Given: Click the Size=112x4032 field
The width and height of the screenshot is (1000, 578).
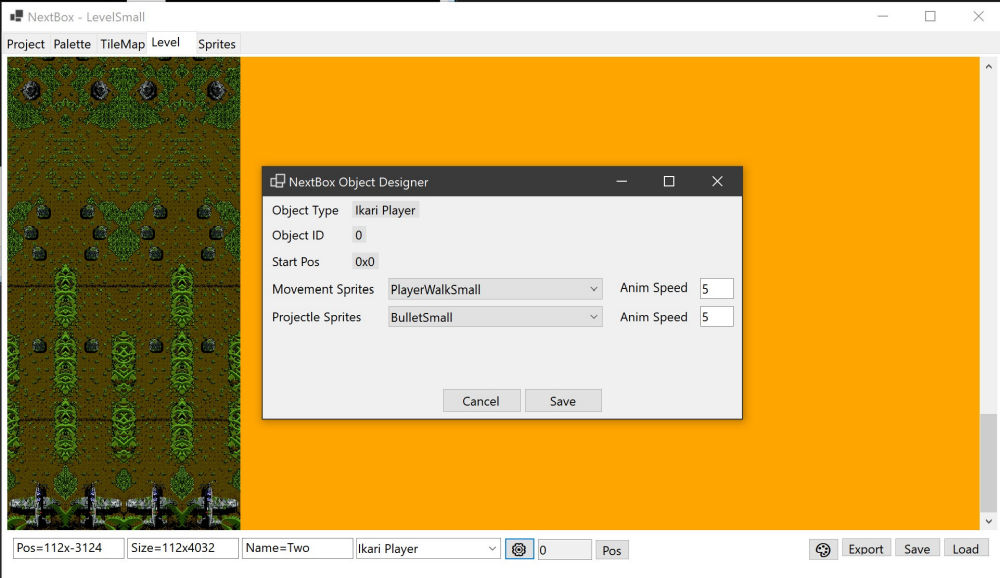Looking at the screenshot, I should (183, 548).
